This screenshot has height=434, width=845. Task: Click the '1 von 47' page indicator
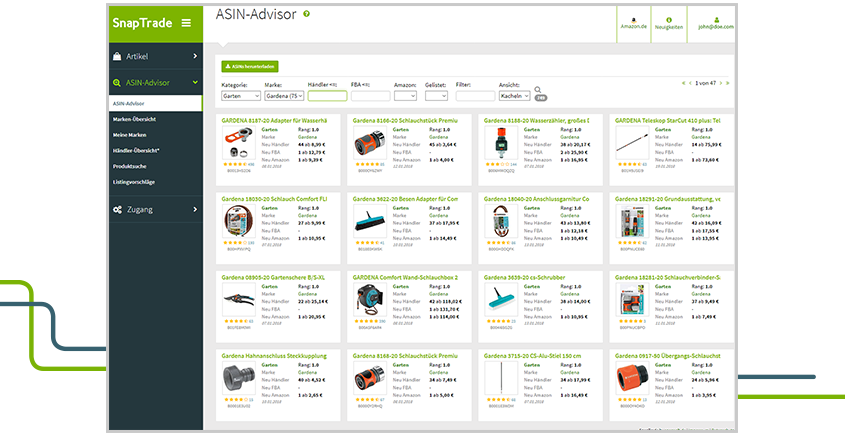(705, 83)
